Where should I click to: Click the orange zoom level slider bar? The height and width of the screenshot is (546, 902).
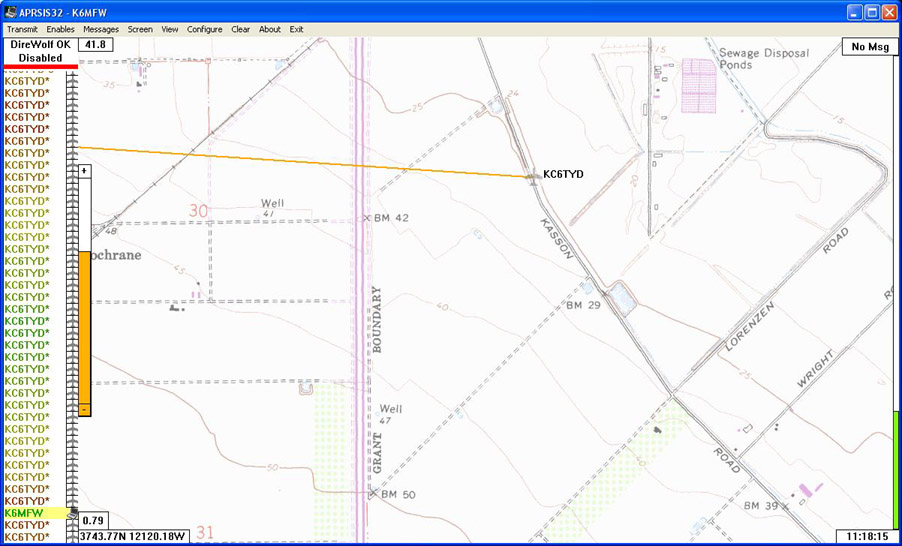pyautogui.click(x=85, y=330)
